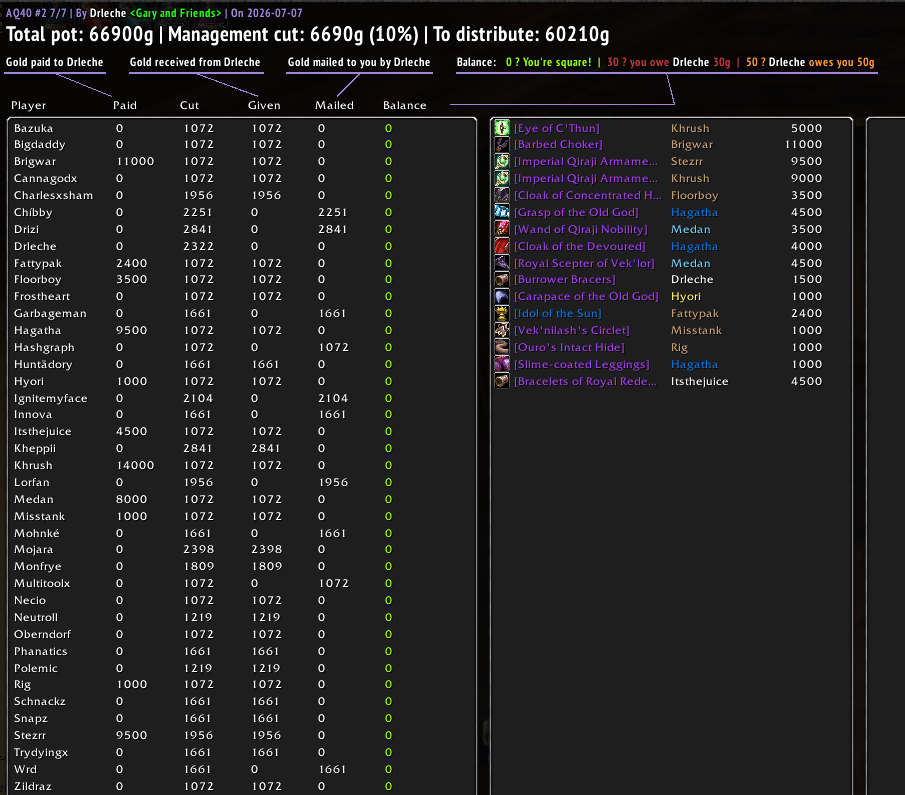905x795 pixels.
Task: Open the [Slime-coated Leggings] item link
Action: tap(582, 364)
